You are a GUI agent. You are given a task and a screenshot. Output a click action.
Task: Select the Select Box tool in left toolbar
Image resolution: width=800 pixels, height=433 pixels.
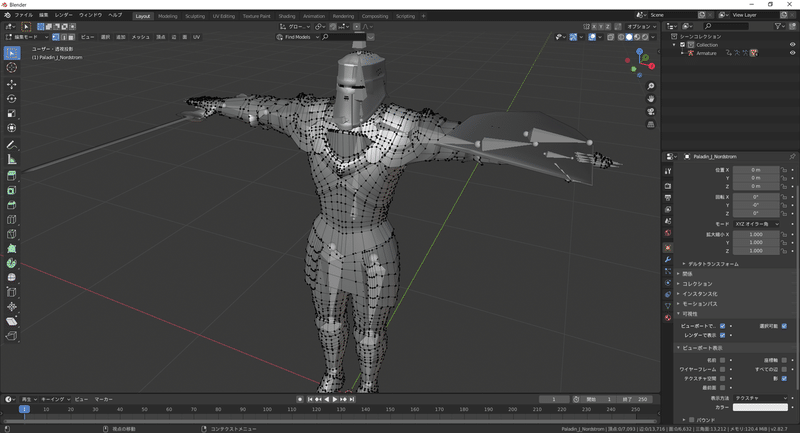[x=12, y=53]
